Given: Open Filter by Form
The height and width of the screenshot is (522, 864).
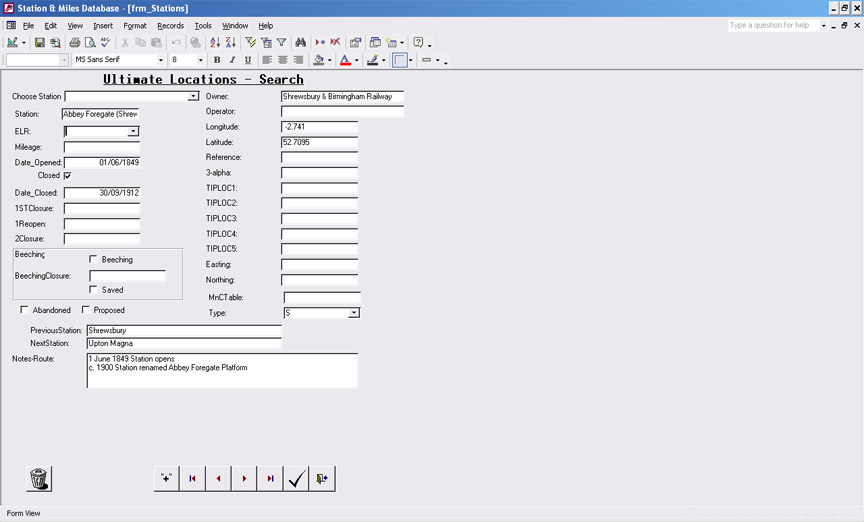Looking at the screenshot, I should click(x=266, y=42).
